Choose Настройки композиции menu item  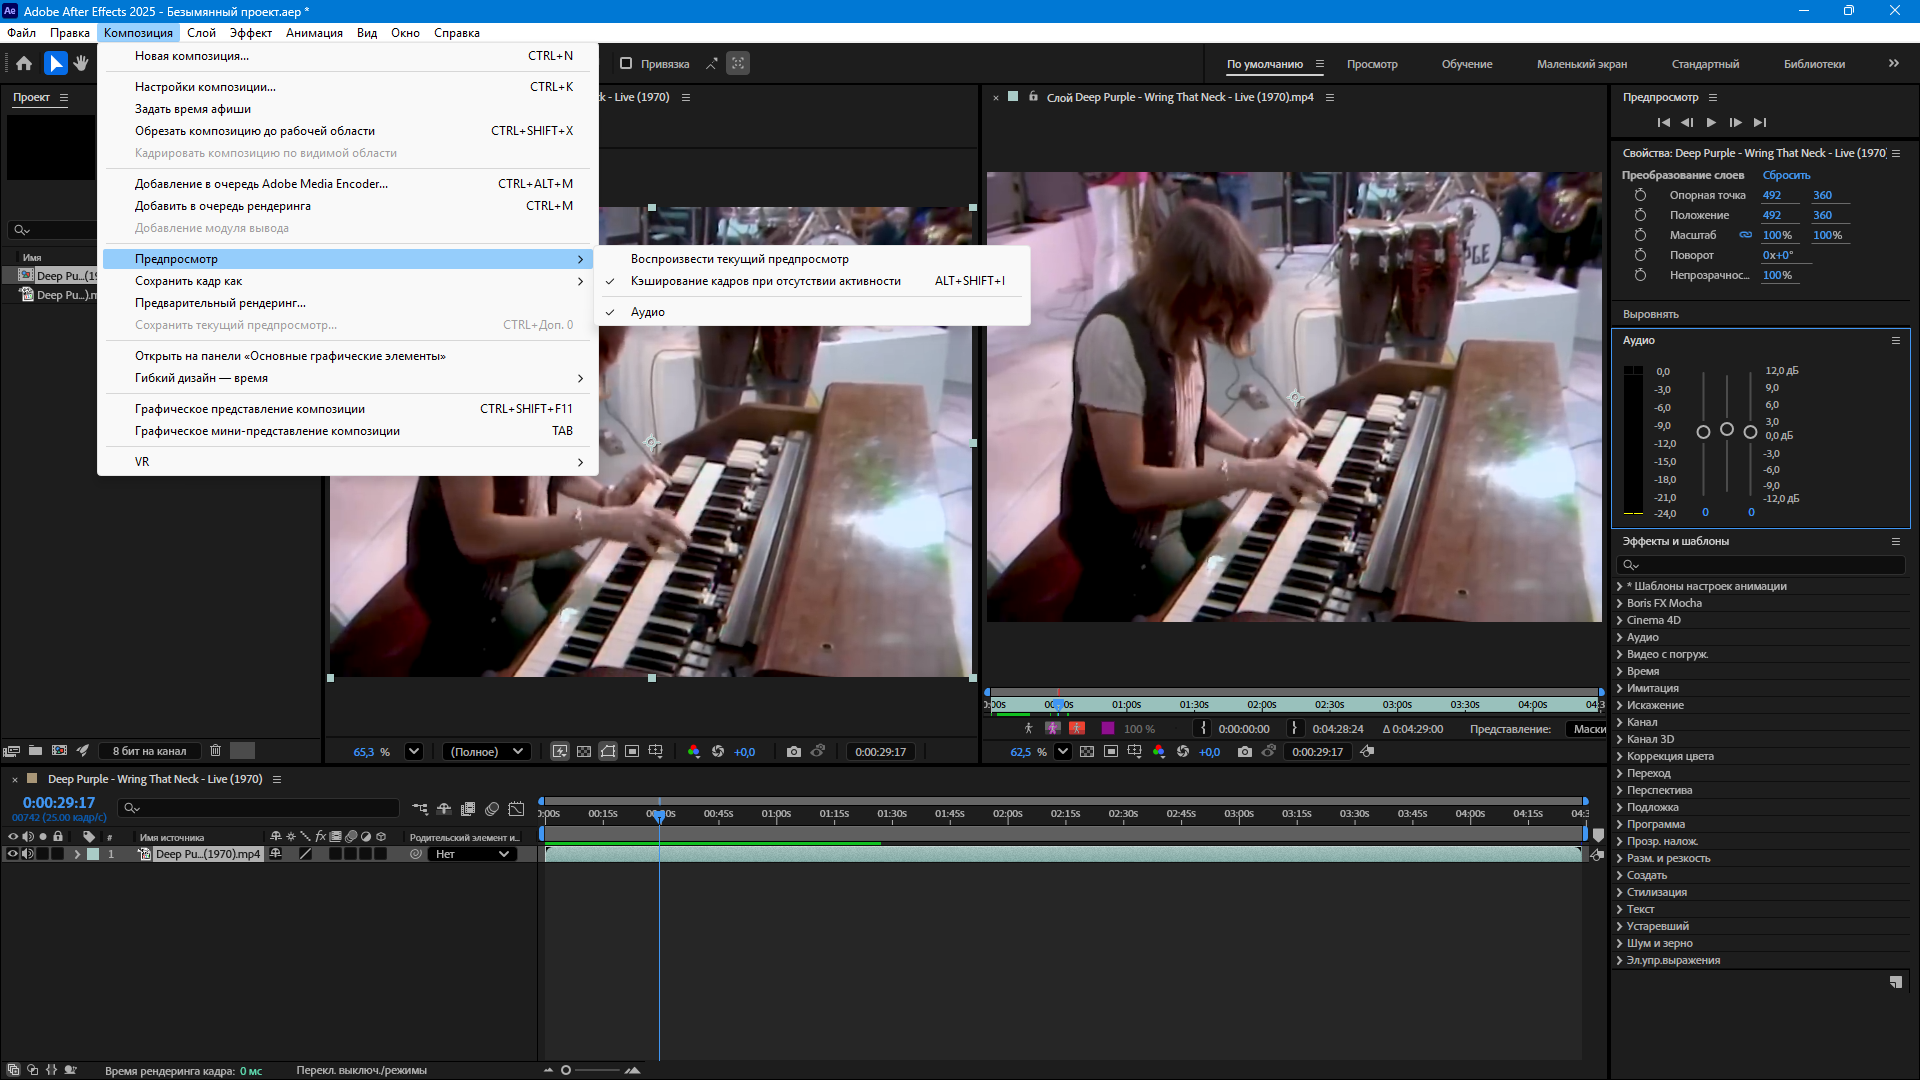[x=348, y=87]
